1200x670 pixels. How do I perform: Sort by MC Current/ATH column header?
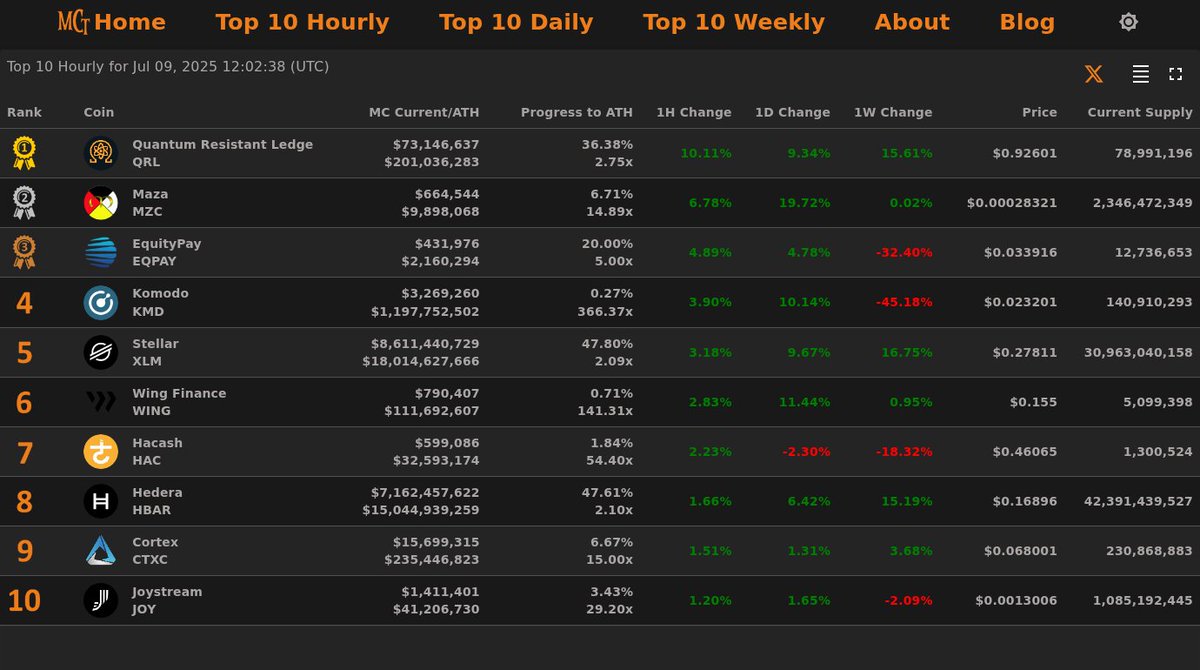pos(424,112)
